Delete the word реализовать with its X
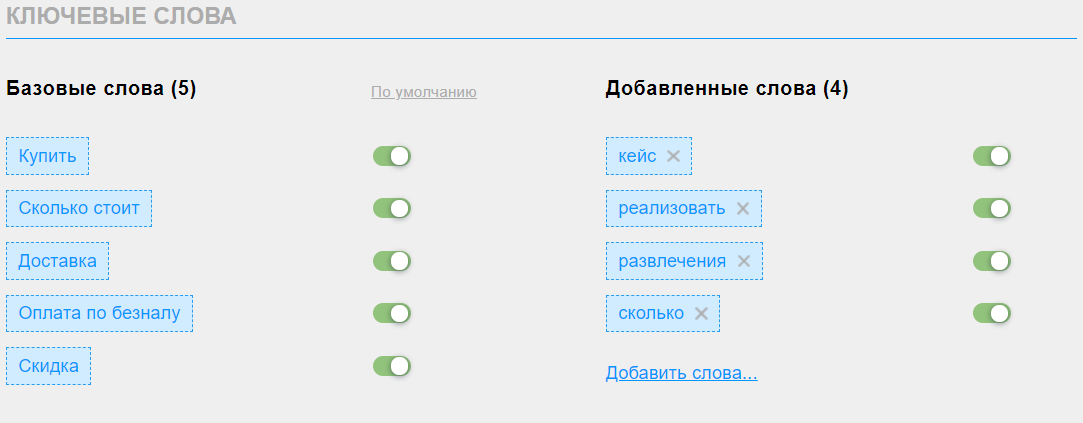The height and width of the screenshot is (423, 1083). click(742, 209)
